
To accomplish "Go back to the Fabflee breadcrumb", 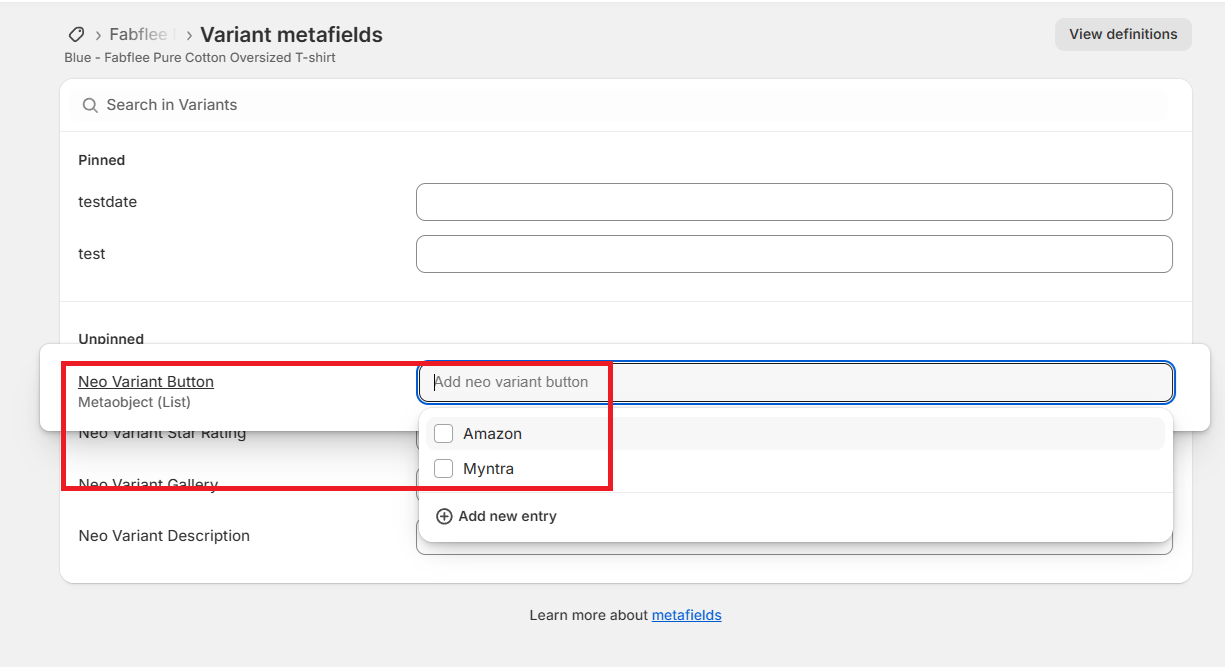I will tap(138, 35).
